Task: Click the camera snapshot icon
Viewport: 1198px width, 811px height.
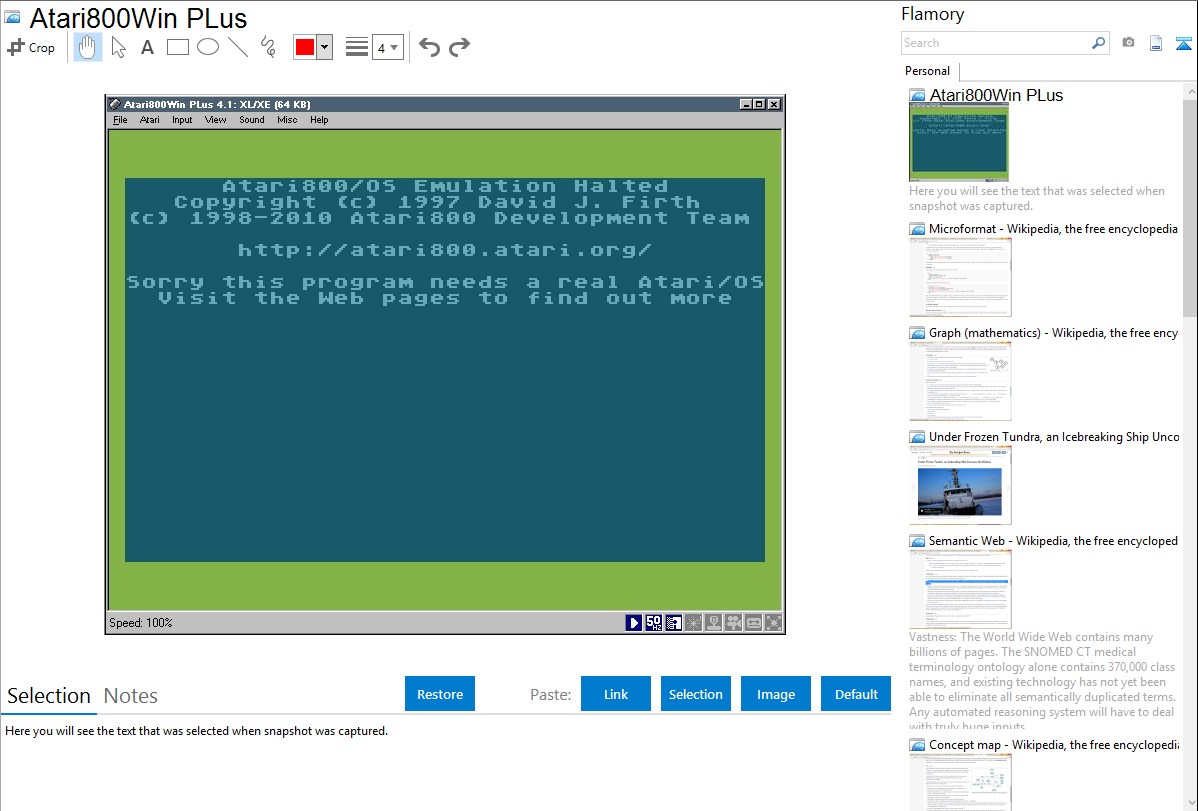Action: [x=1128, y=43]
